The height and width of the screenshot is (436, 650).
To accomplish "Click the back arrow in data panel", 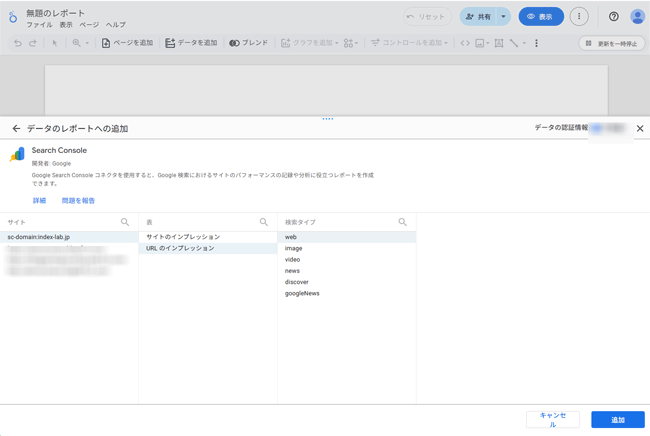I will tap(16, 128).
